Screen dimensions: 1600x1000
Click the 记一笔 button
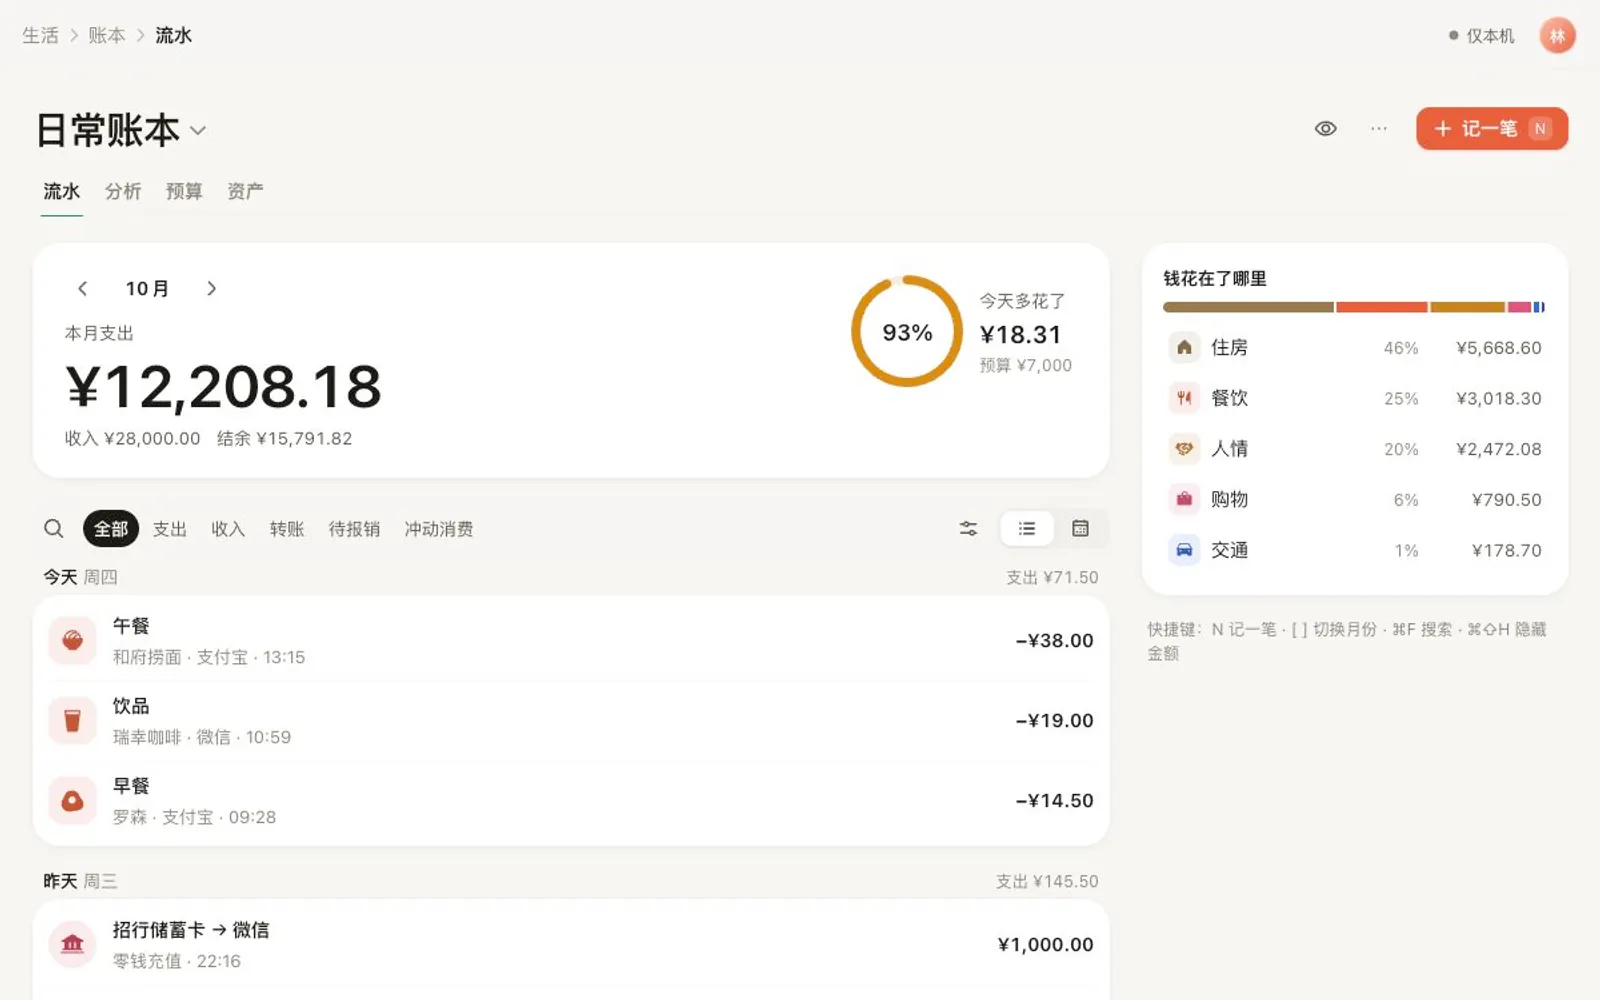point(1492,128)
